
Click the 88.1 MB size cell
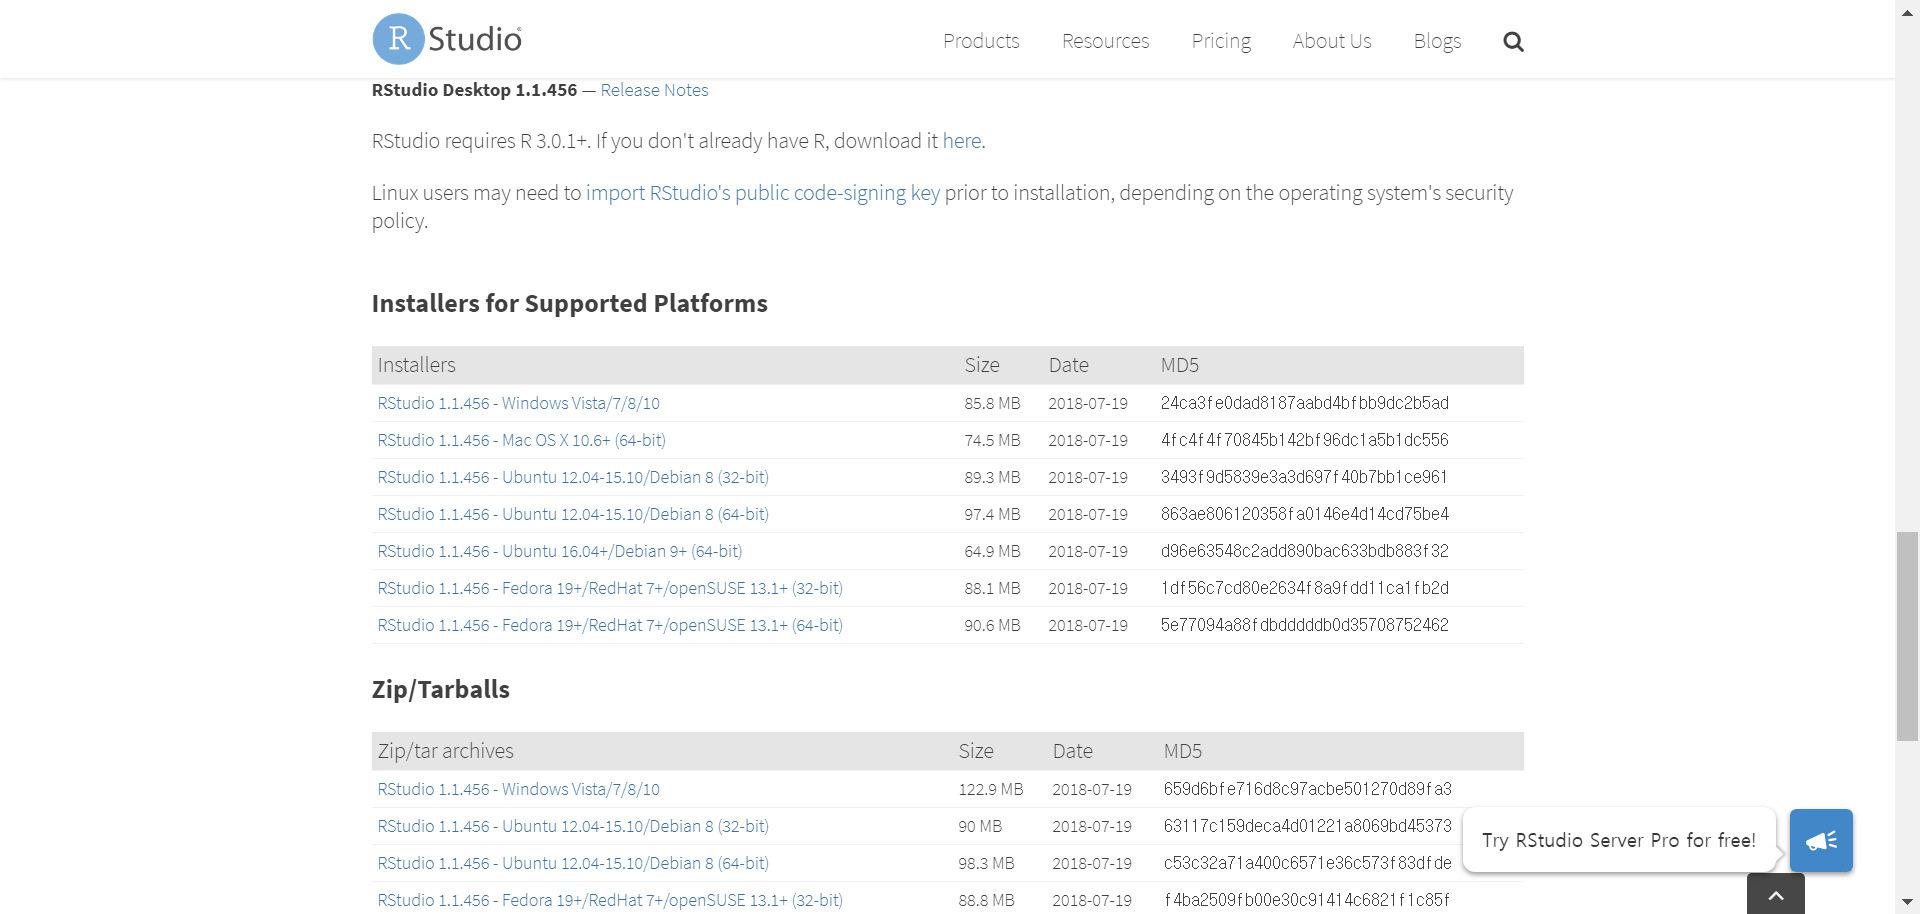tap(992, 588)
